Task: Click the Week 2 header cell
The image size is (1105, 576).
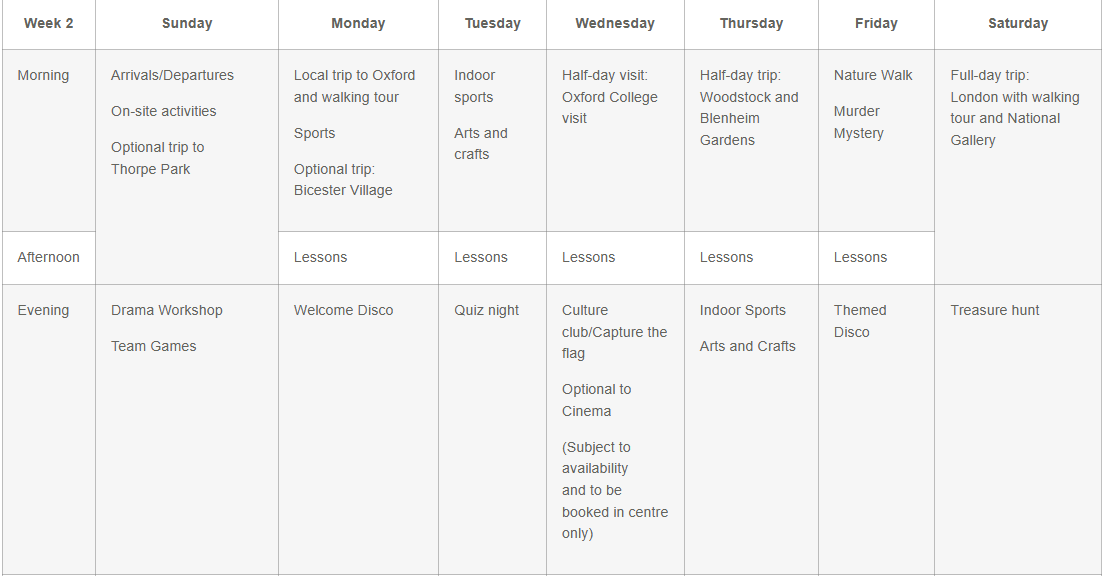Action: pyautogui.click(x=49, y=24)
